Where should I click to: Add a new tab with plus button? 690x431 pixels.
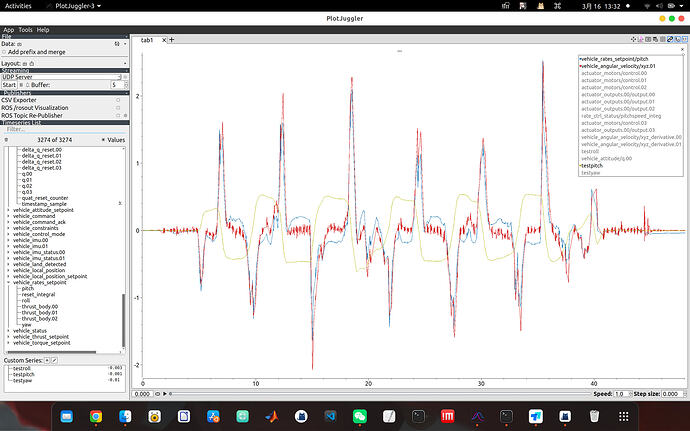point(172,40)
